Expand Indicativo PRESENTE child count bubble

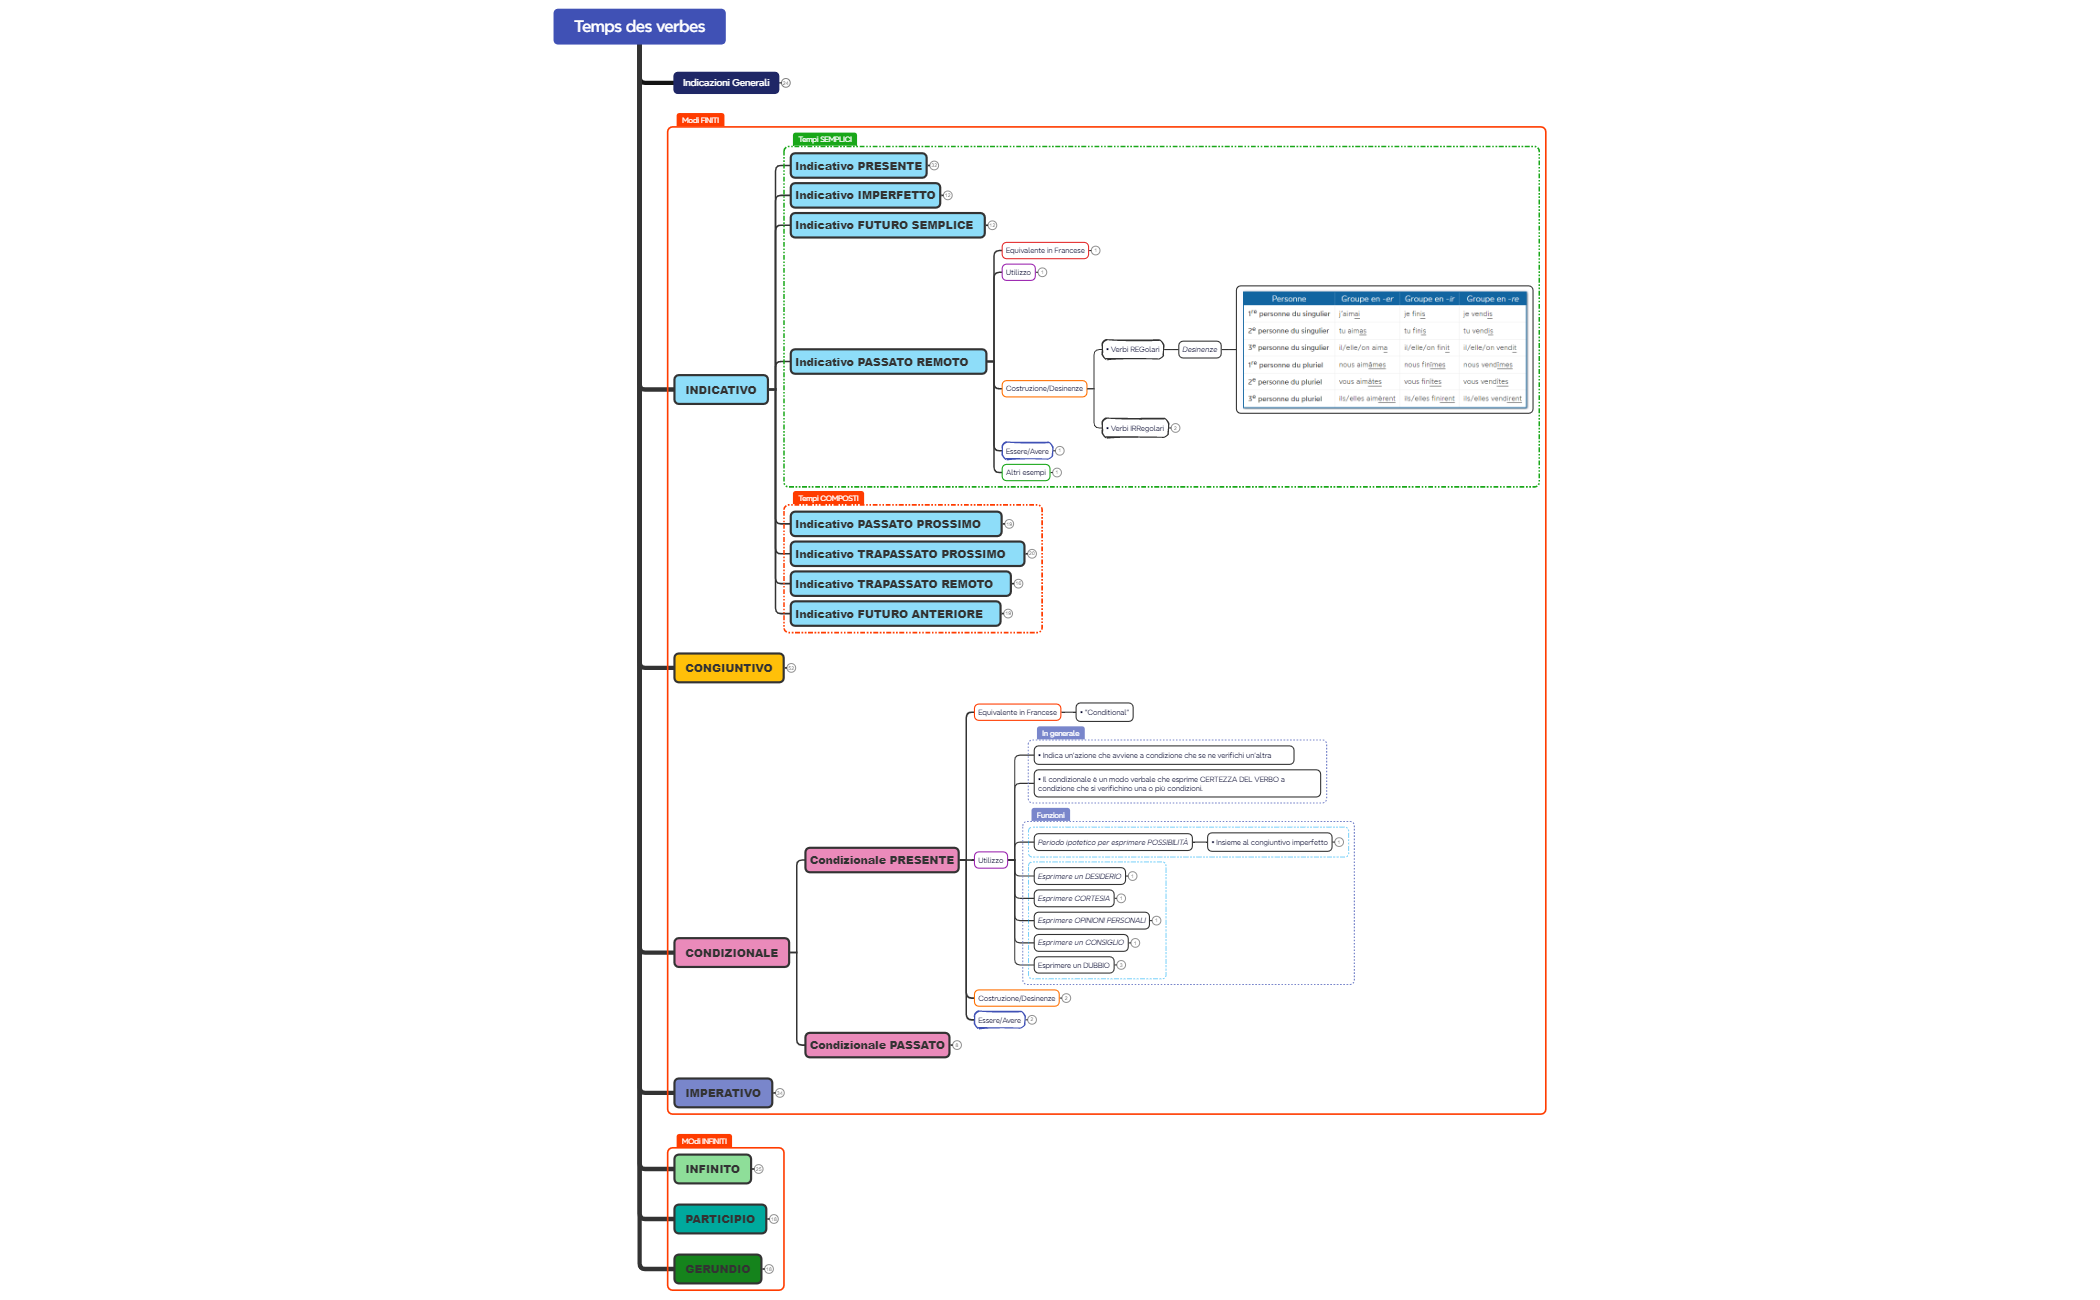pyautogui.click(x=934, y=166)
